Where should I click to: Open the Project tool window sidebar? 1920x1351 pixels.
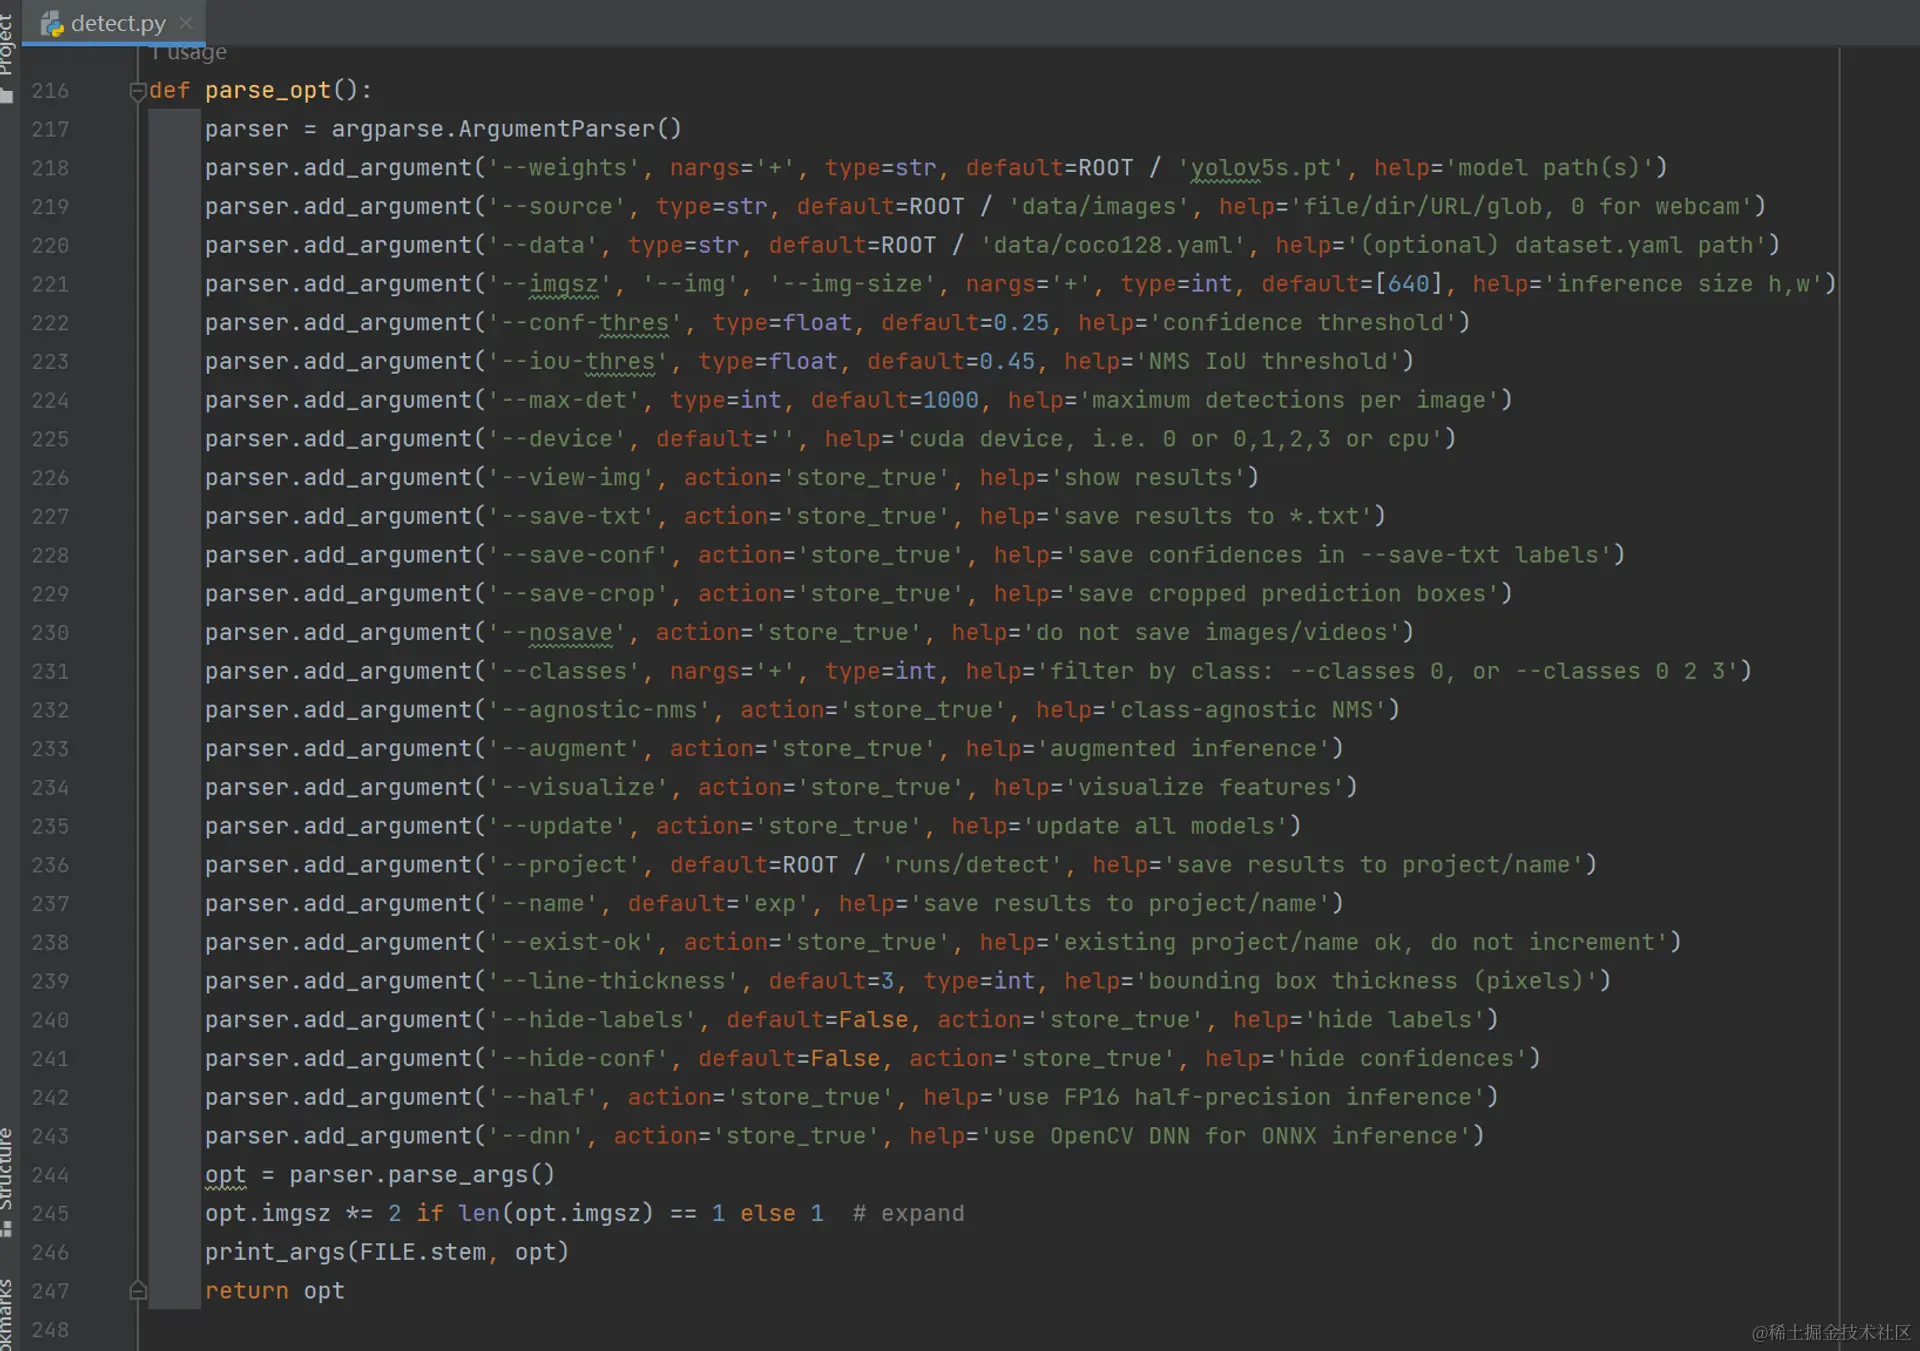click(x=7, y=50)
